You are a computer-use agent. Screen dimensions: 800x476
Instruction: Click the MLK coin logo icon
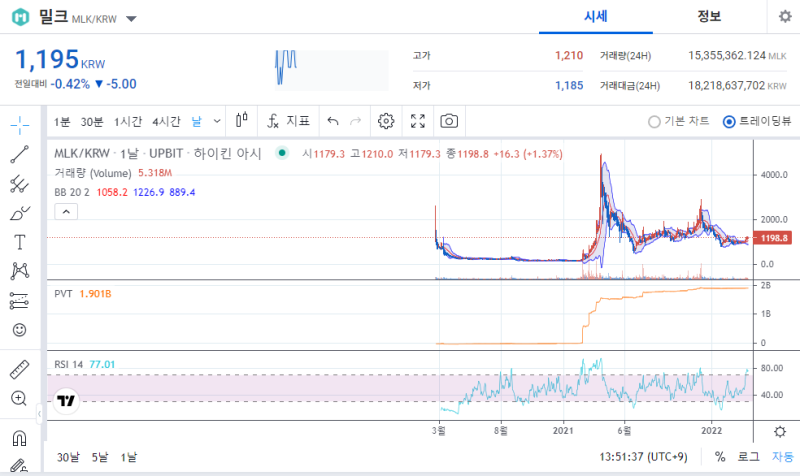coord(20,17)
